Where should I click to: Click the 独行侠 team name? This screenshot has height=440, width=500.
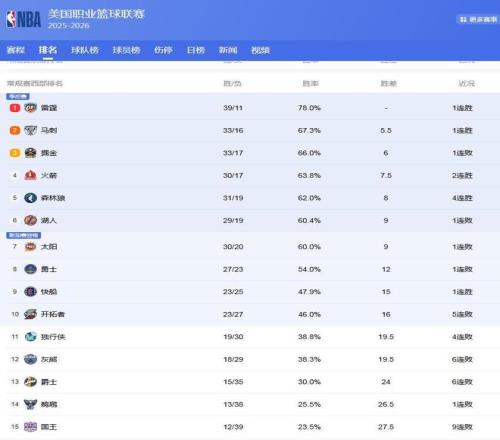tap(53, 337)
